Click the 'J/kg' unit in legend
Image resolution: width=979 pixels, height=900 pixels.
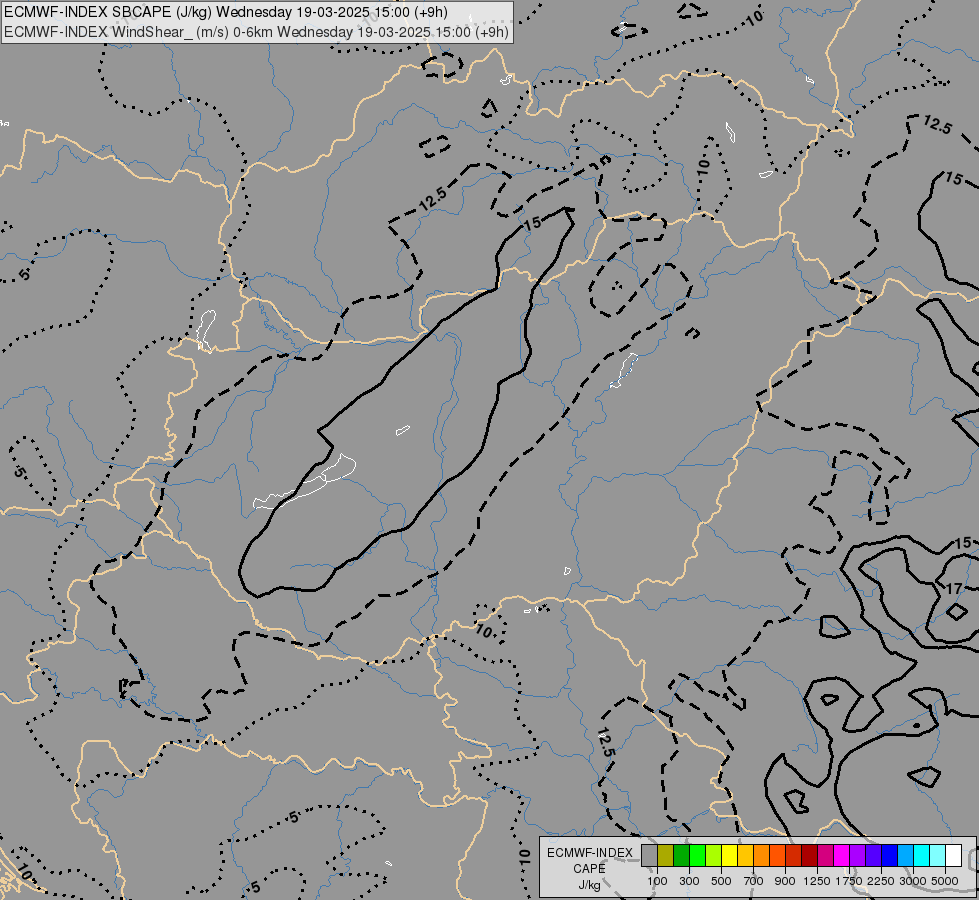[589, 885]
